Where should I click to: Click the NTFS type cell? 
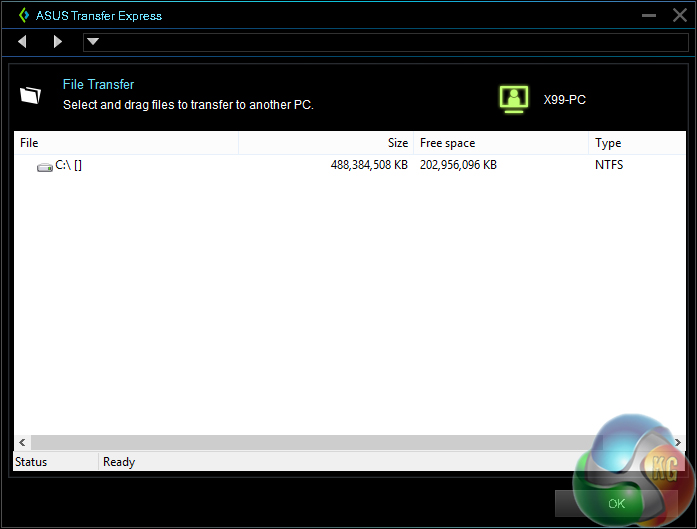tap(609, 165)
